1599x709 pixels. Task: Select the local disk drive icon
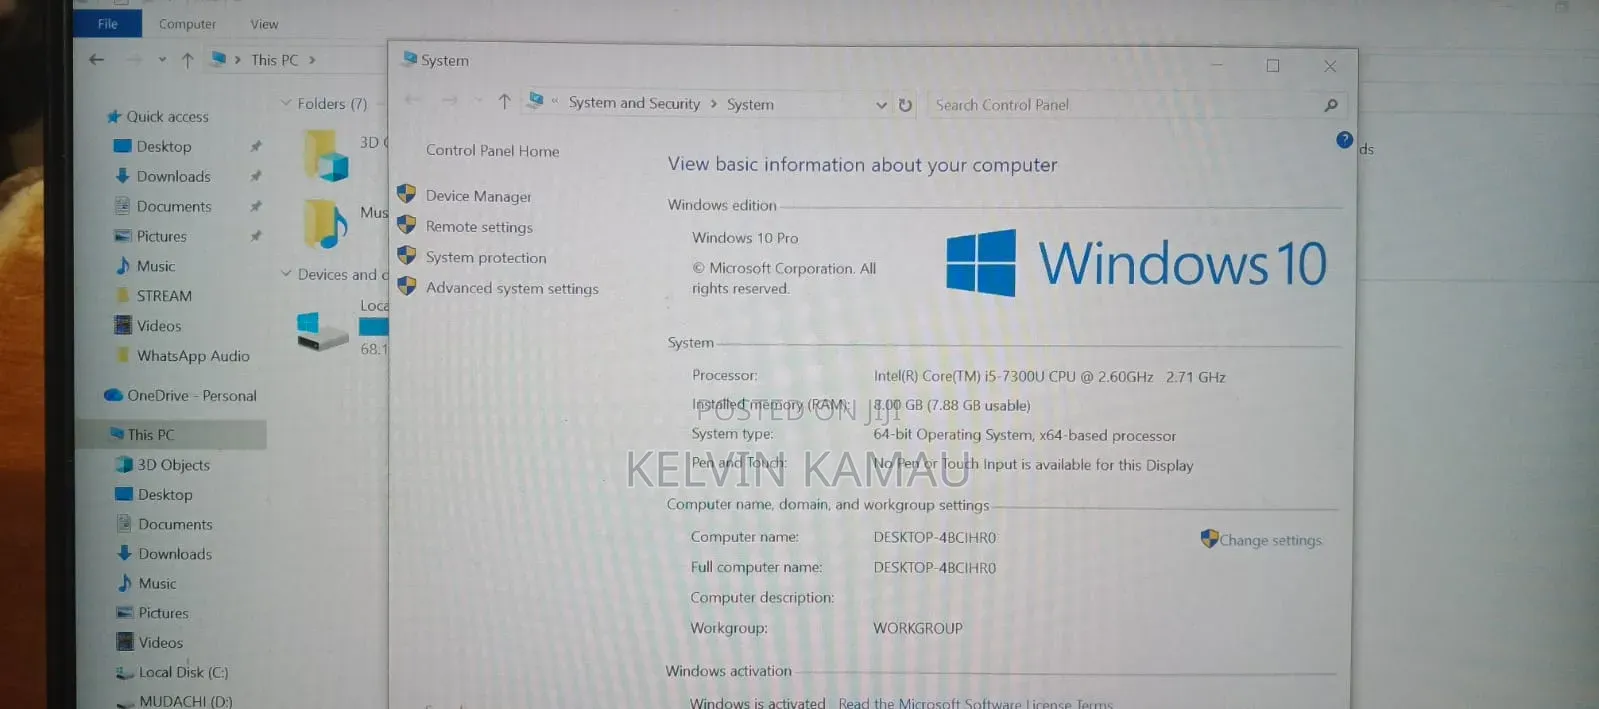(322, 332)
